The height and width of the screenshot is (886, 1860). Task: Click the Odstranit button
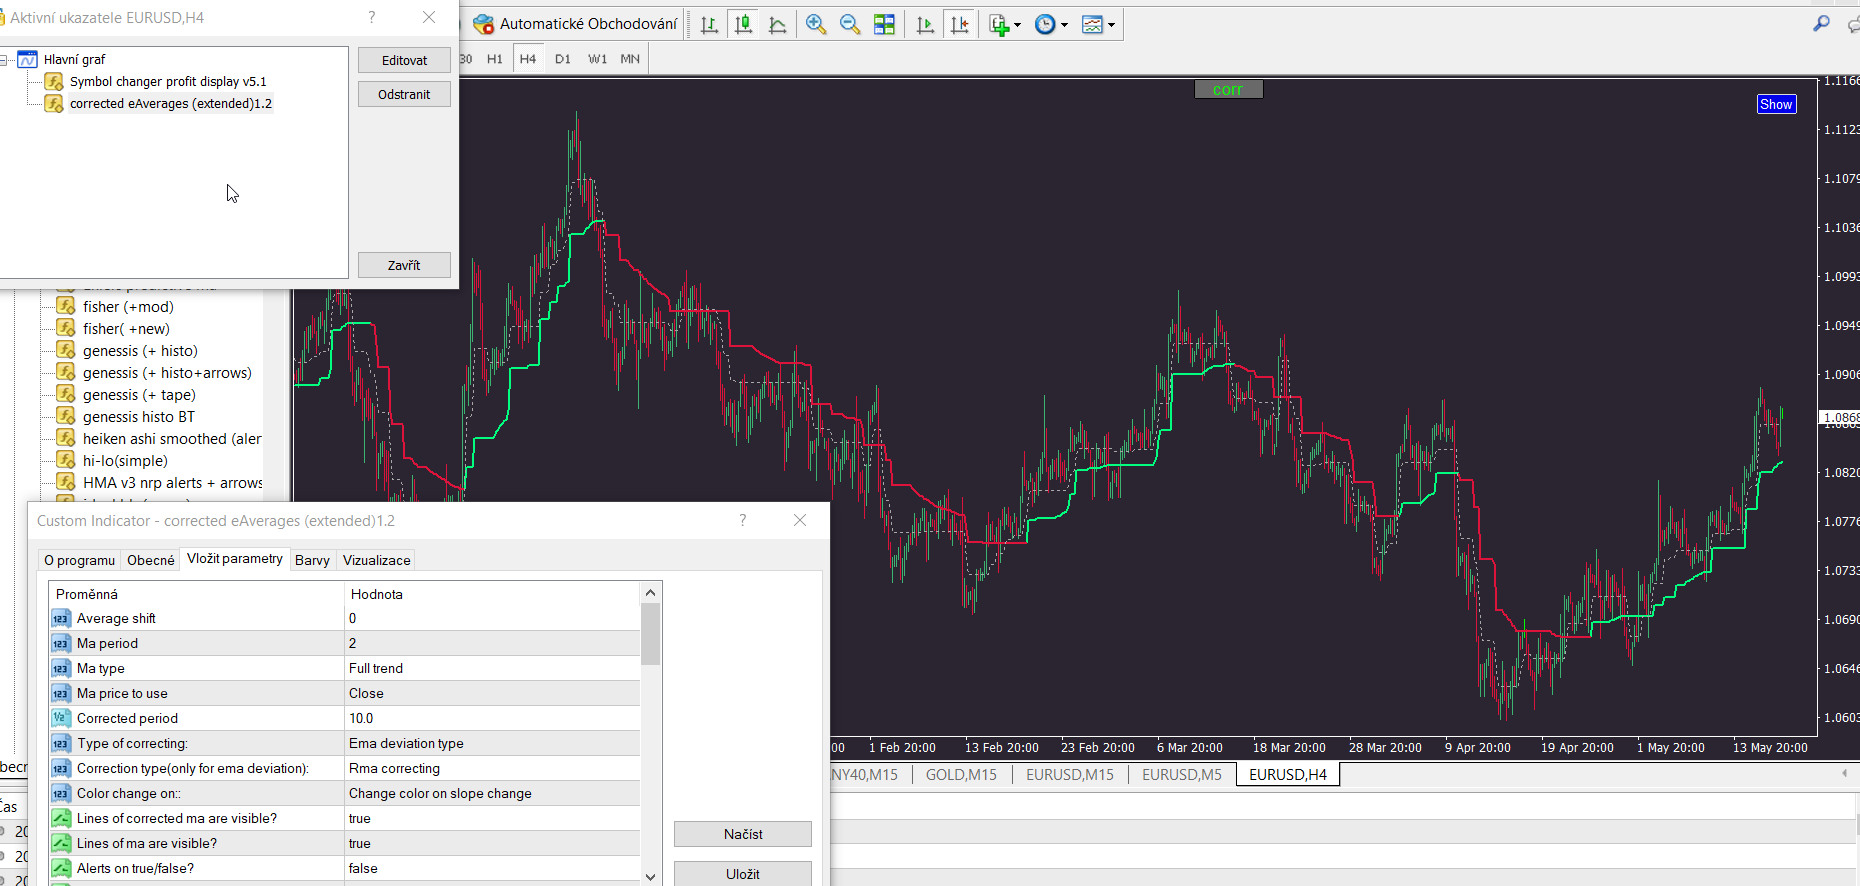coord(404,94)
